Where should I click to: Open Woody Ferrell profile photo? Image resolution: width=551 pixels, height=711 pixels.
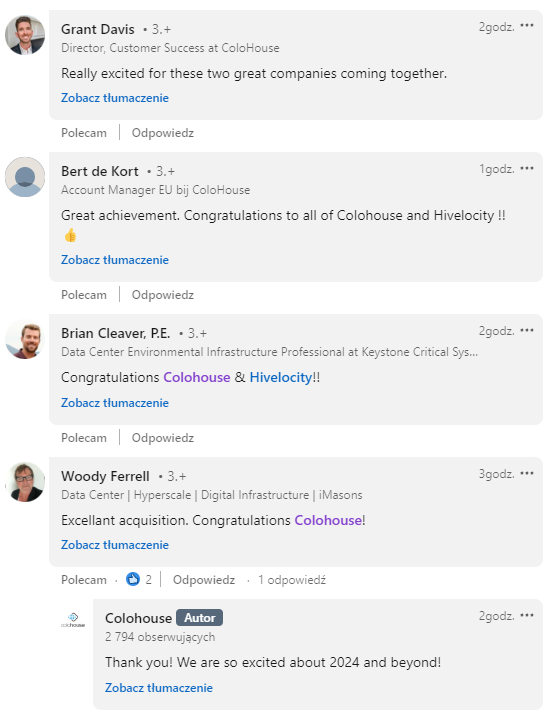click(25, 482)
